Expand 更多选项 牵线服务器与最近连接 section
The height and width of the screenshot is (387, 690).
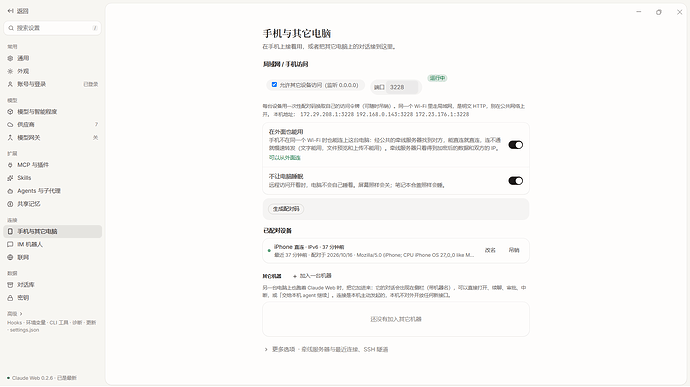[x=326, y=350]
